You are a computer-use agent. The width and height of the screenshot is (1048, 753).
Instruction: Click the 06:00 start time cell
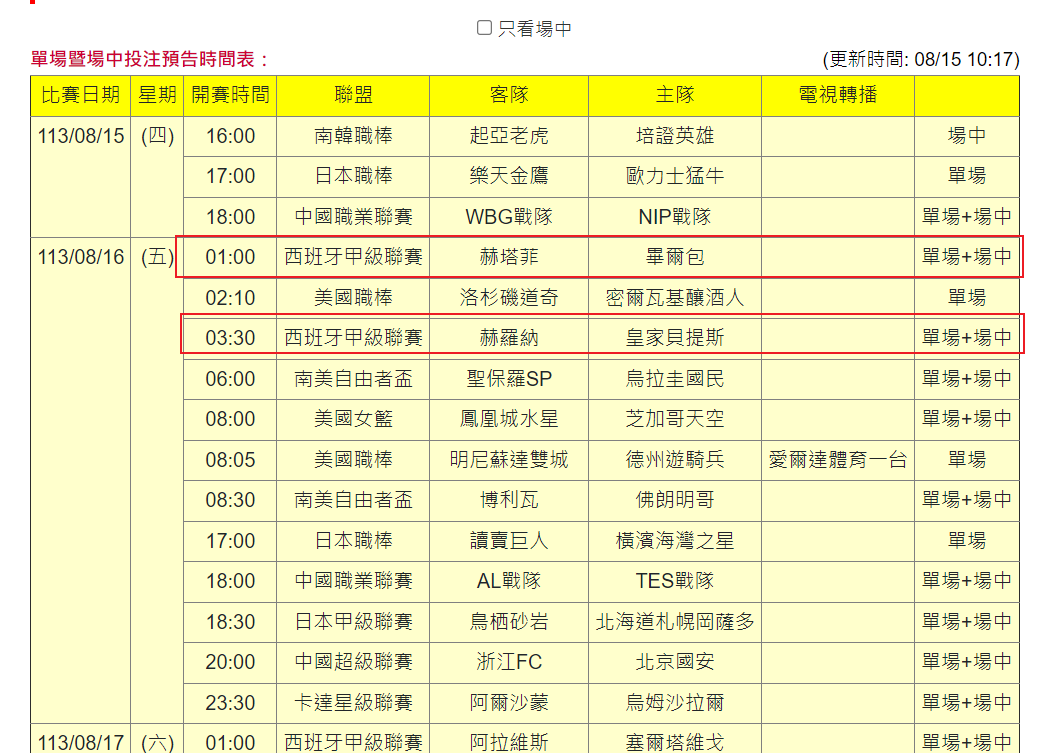click(230, 380)
